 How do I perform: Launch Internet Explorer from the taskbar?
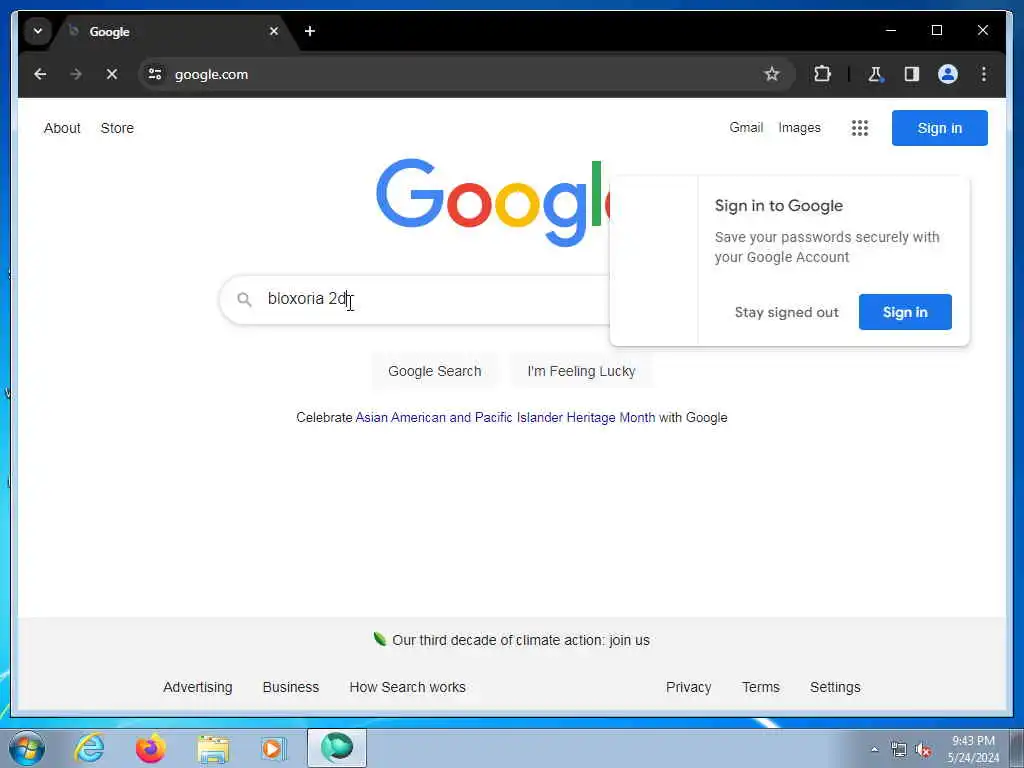point(89,748)
